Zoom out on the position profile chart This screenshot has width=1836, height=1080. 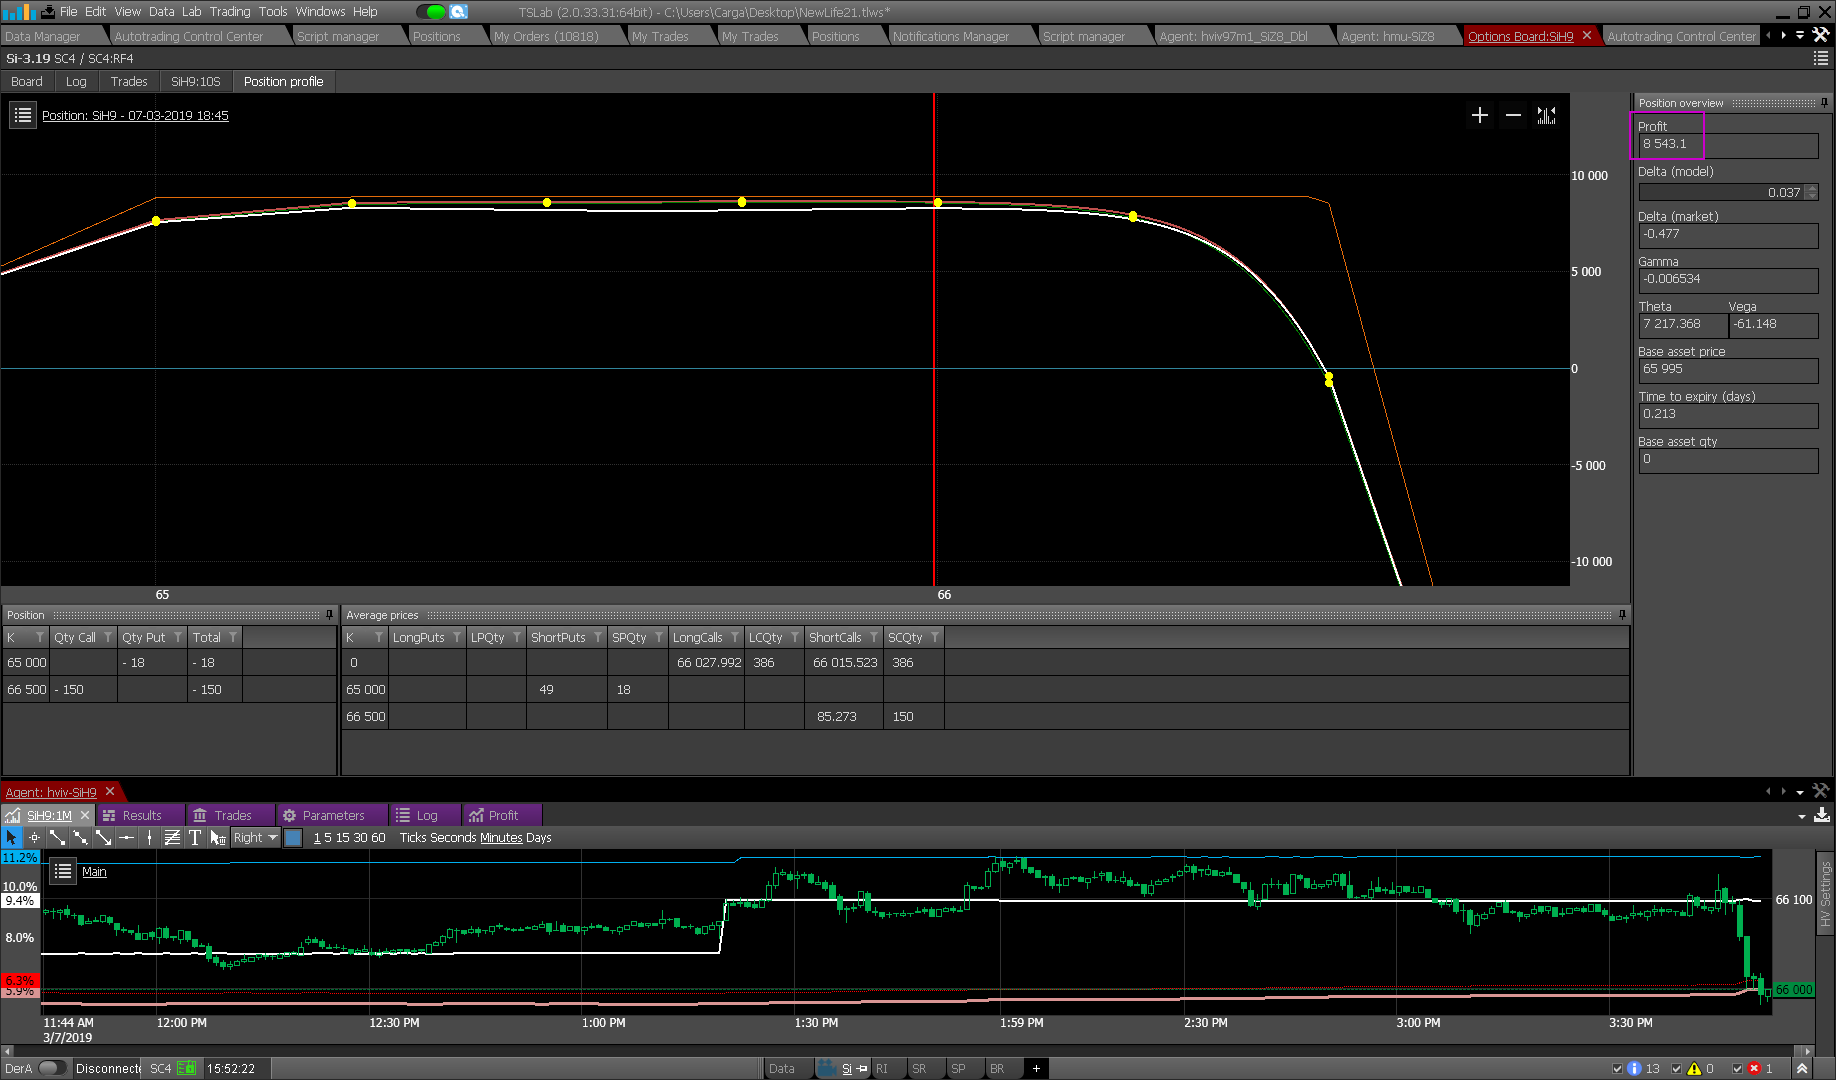[x=1513, y=116]
